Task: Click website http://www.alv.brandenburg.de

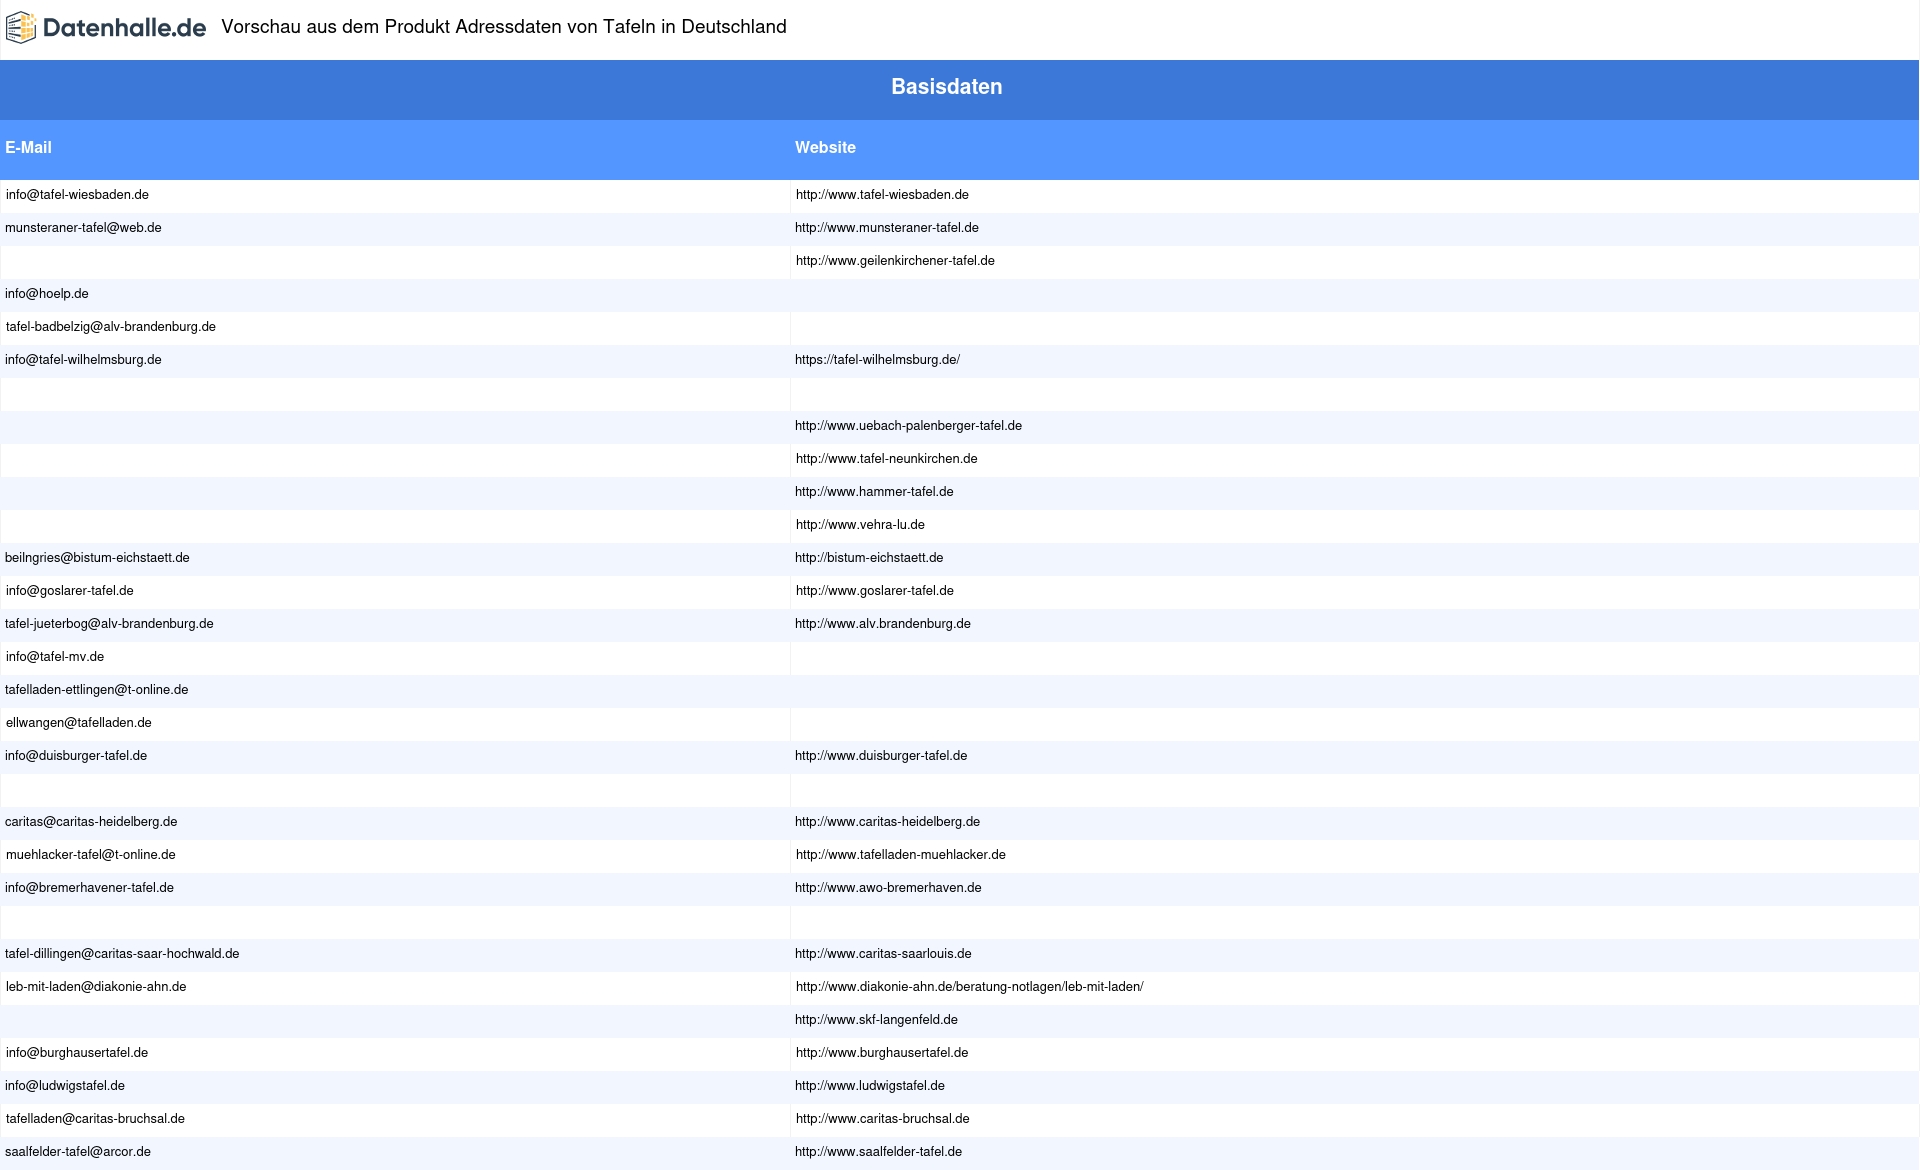Action: click(x=883, y=624)
